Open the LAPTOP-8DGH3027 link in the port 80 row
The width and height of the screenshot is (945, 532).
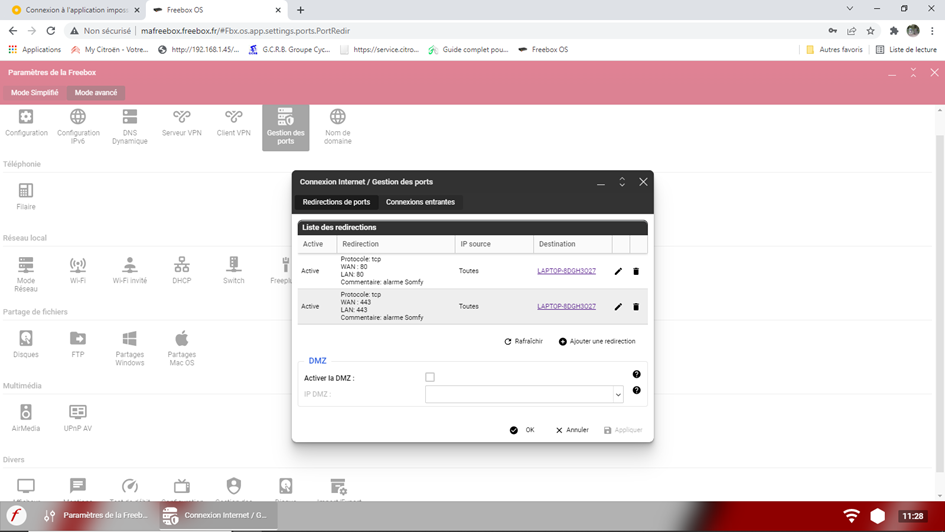pos(567,271)
